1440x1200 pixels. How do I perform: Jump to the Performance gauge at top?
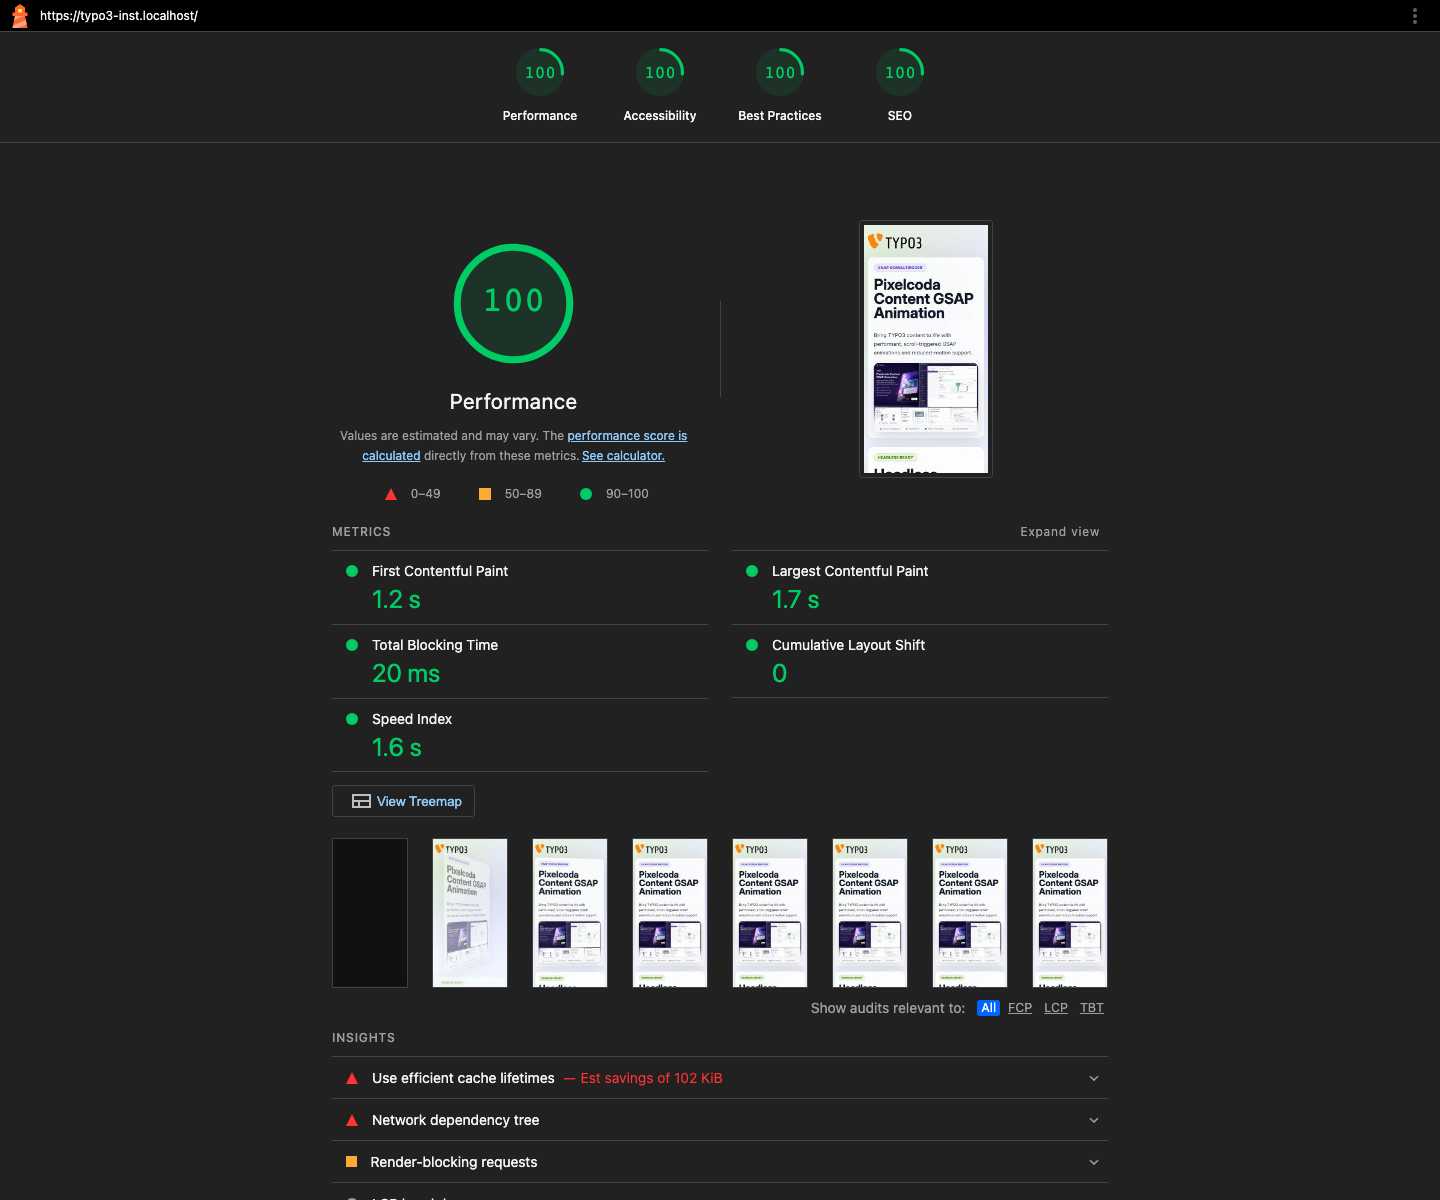(x=540, y=86)
